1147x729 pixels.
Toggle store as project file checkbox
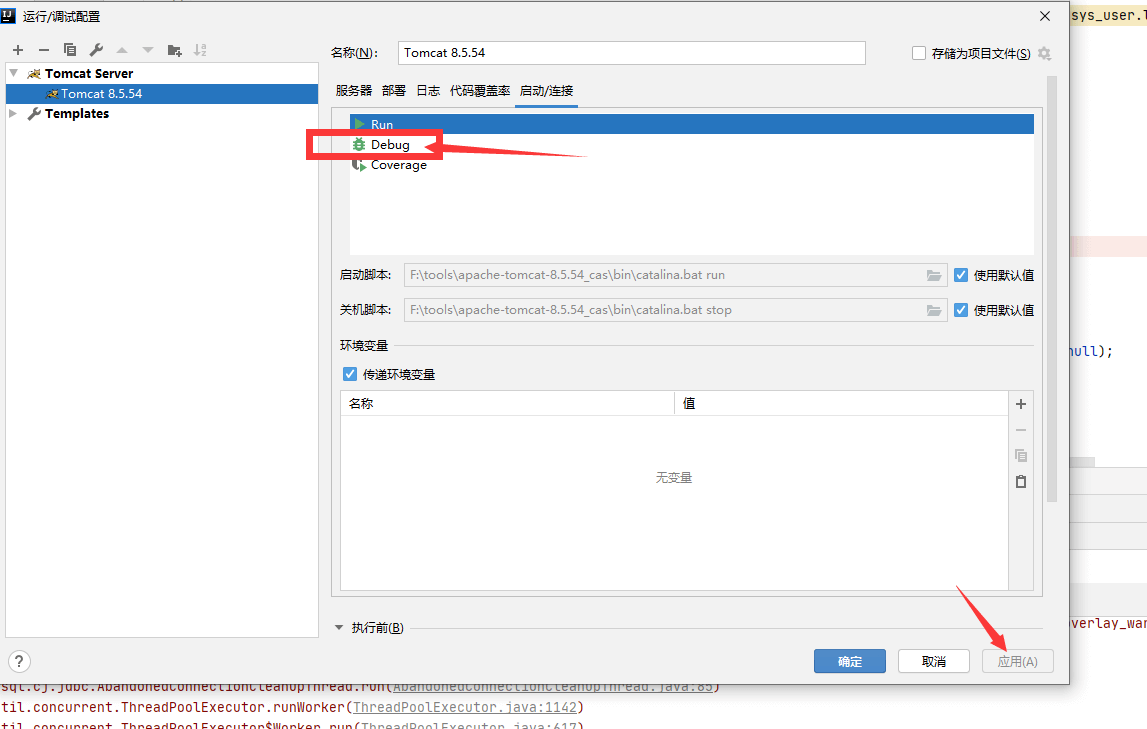(919, 53)
